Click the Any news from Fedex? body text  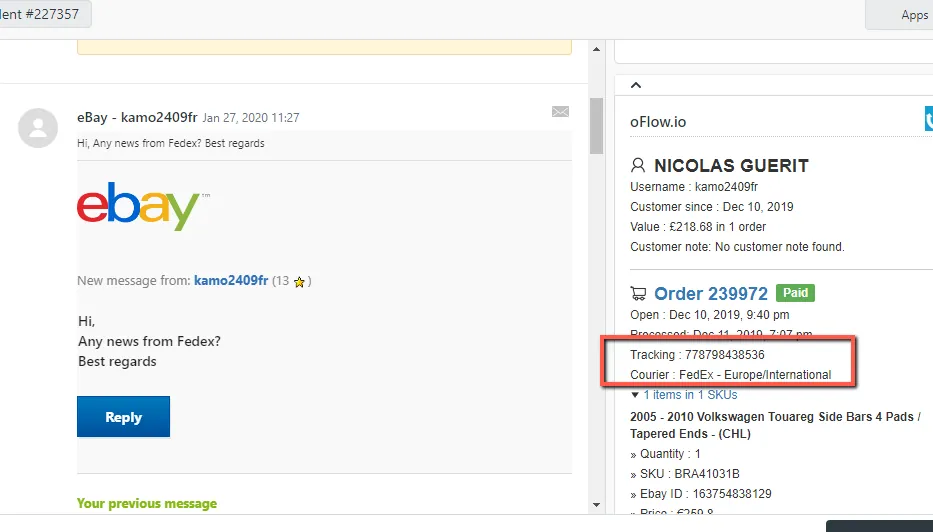pyautogui.click(x=149, y=342)
